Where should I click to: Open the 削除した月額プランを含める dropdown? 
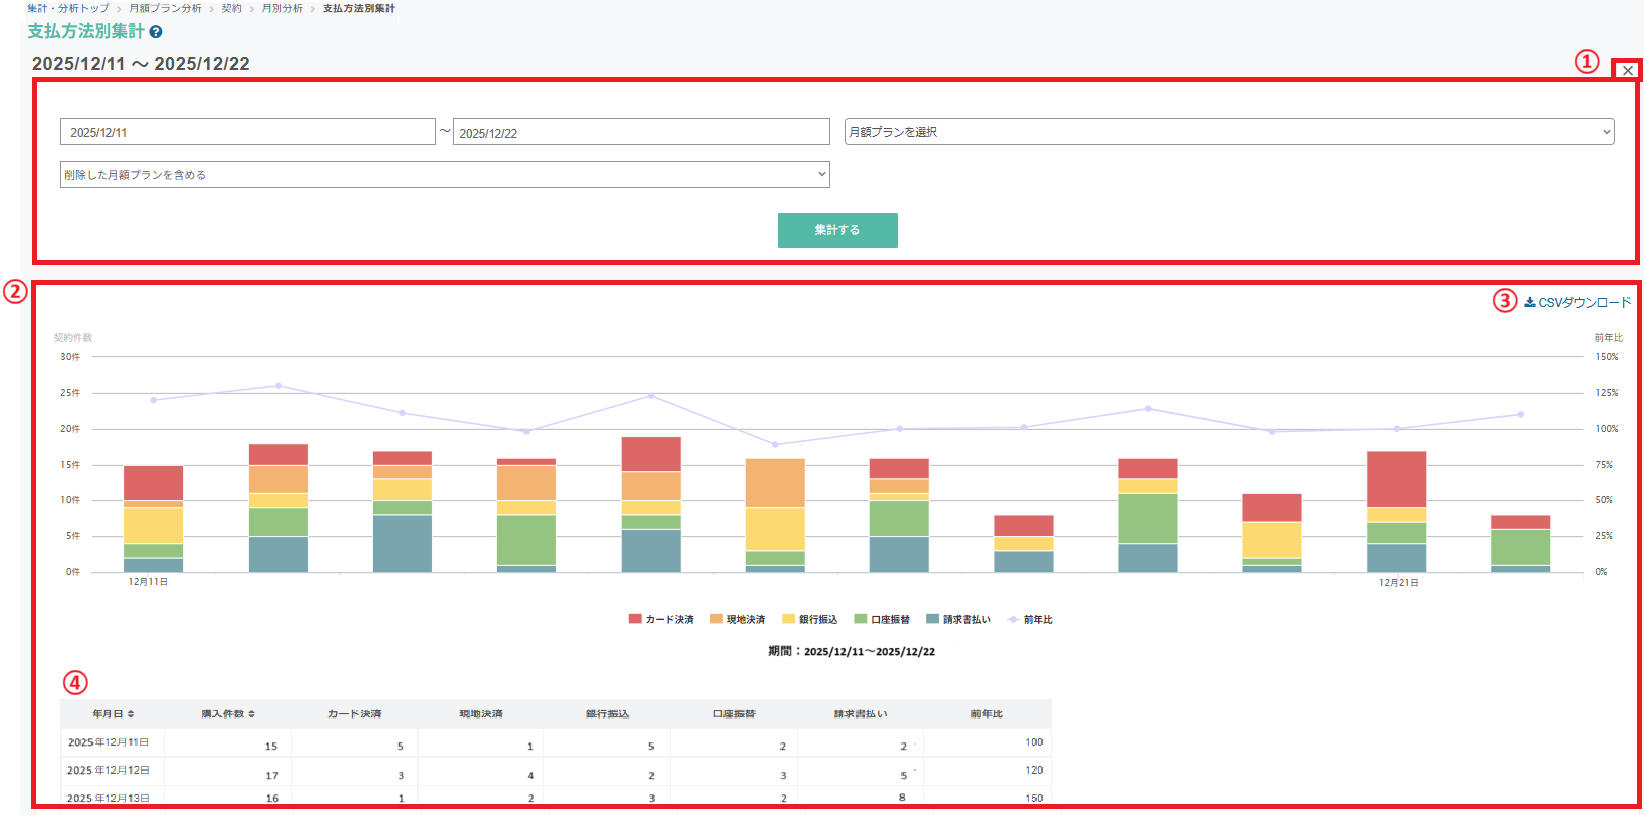tap(444, 174)
